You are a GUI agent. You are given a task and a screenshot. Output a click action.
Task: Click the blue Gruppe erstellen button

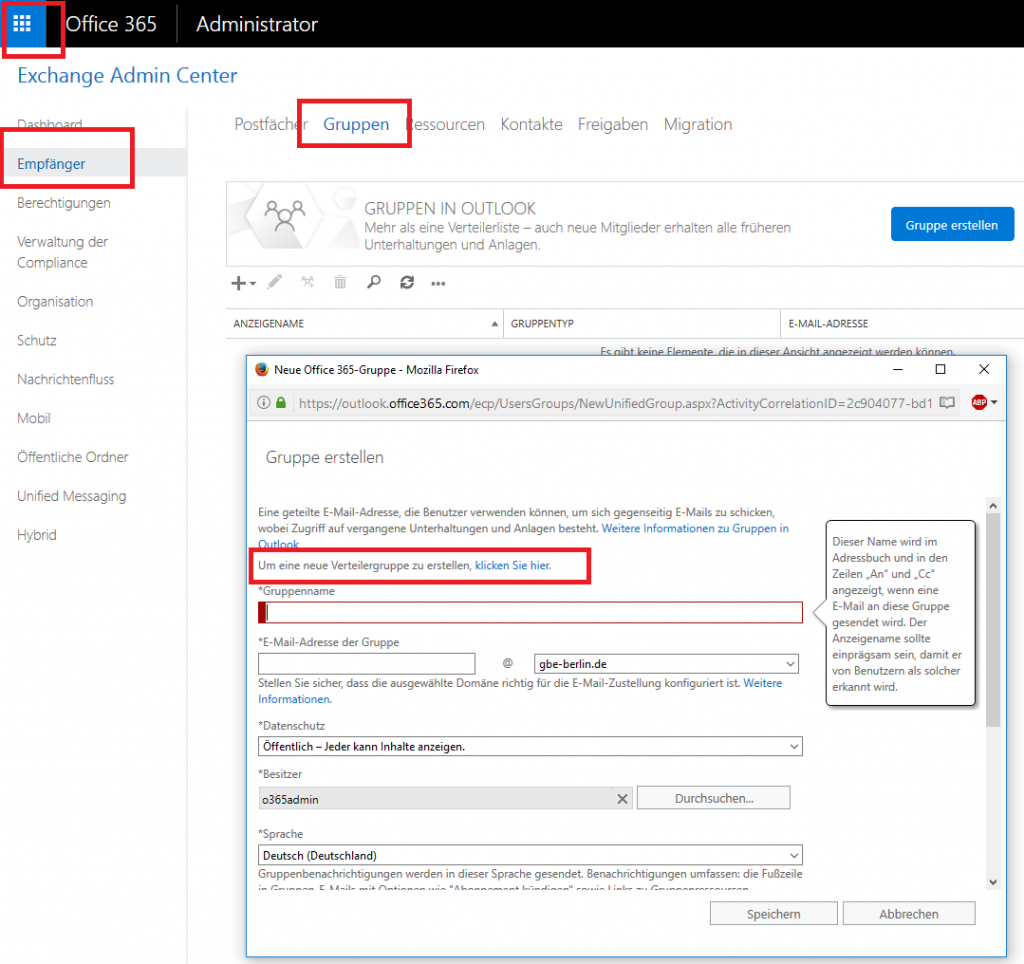click(952, 224)
